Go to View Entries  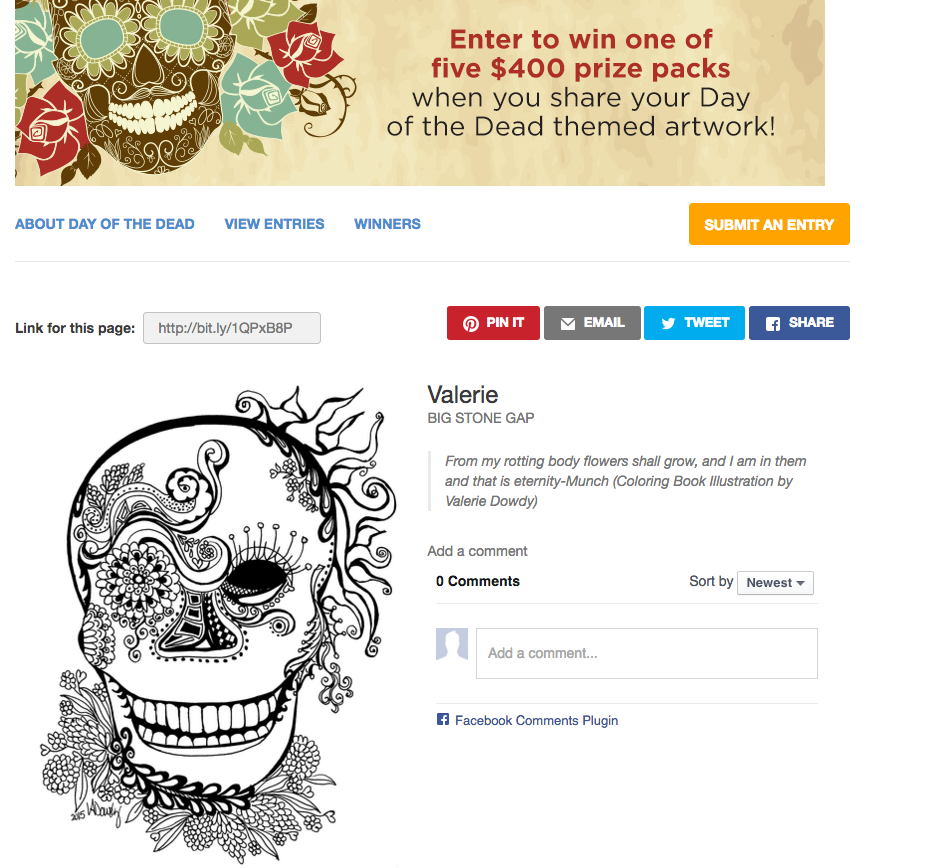(274, 224)
